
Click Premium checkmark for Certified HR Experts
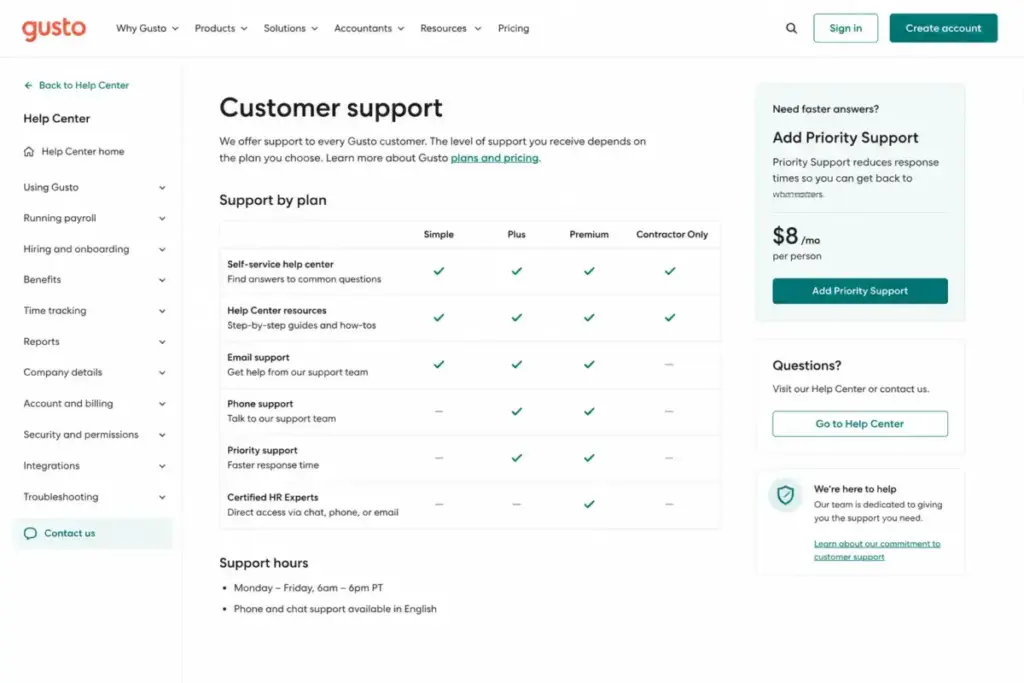[x=589, y=504]
